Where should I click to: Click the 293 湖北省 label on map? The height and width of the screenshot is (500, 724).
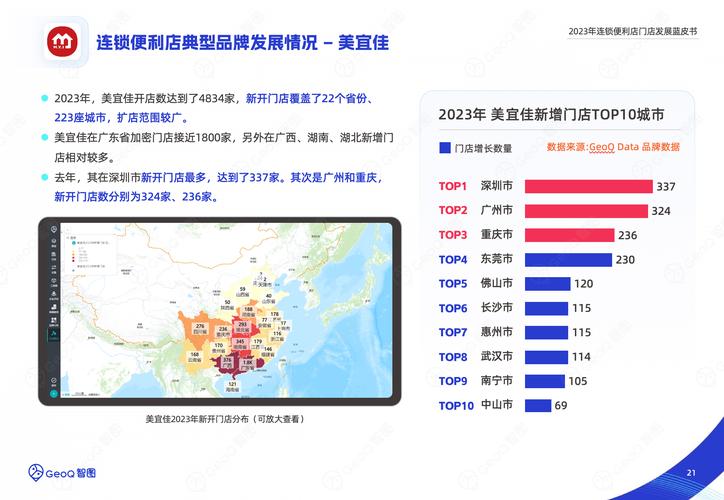242,327
